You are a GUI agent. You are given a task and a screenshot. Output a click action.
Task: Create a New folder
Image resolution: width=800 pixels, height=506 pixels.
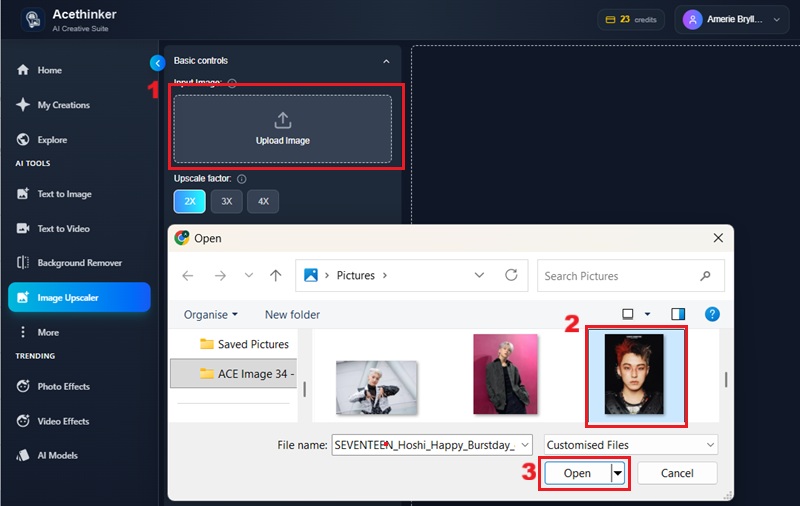(x=292, y=315)
